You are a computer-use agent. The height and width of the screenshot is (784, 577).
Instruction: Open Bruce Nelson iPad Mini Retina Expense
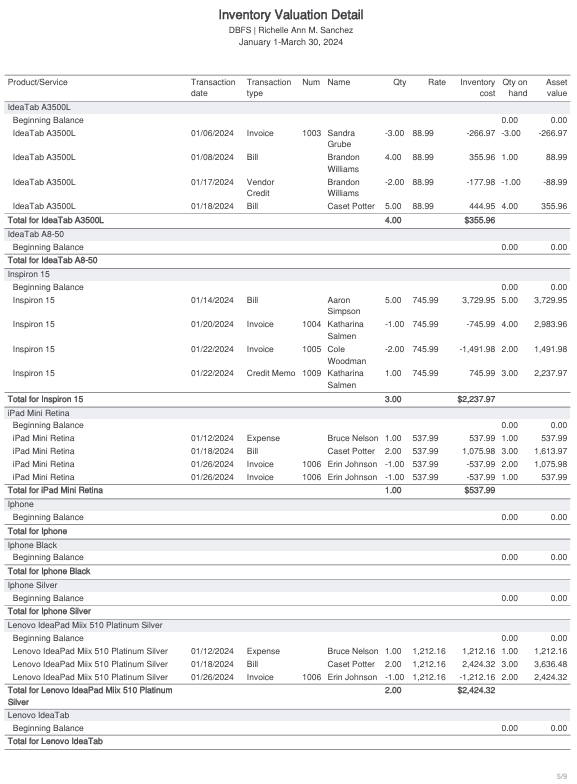(x=288, y=438)
